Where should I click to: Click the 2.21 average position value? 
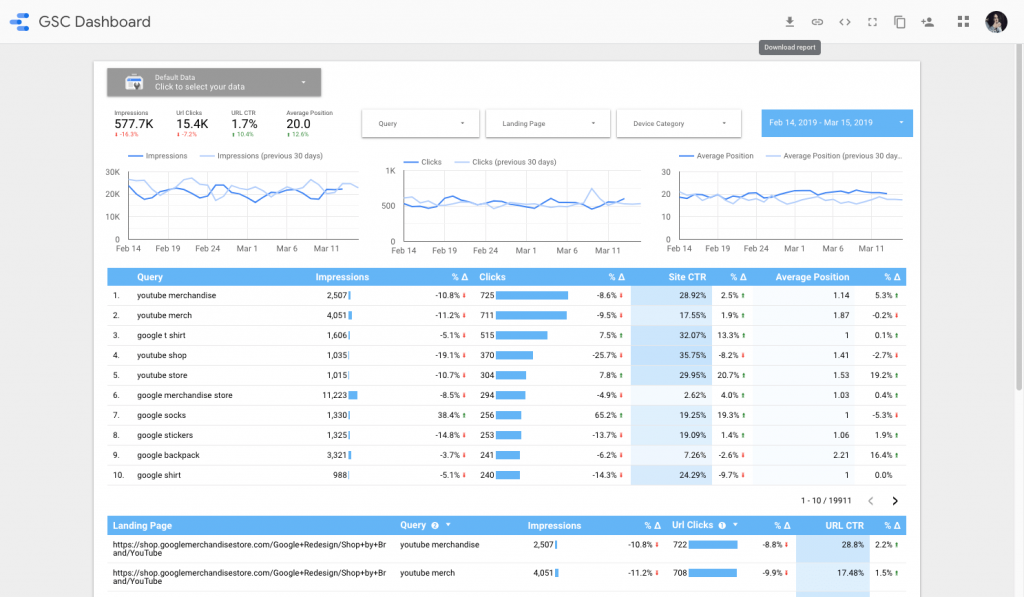841,455
